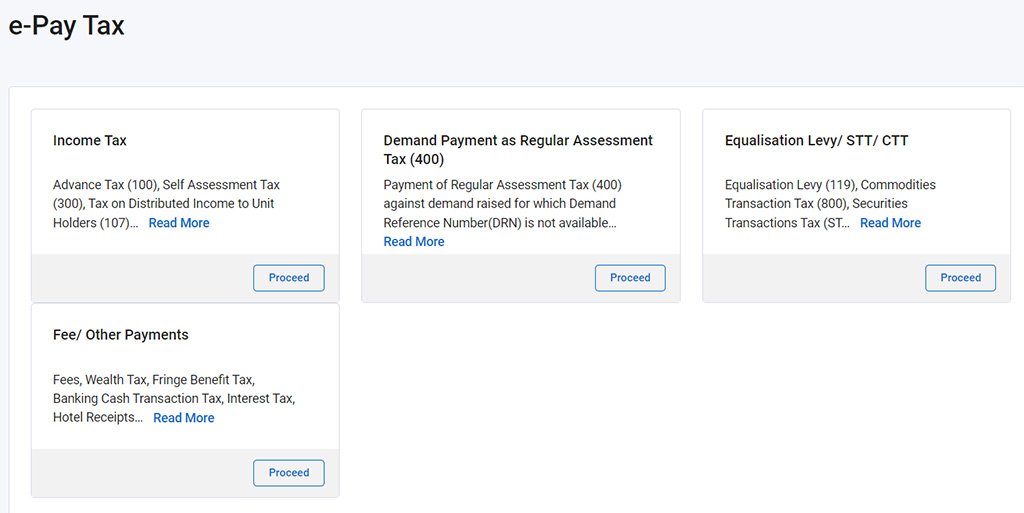Click the Fee/ Other Payments card title
The height and width of the screenshot is (513, 1024).
click(x=121, y=335)
